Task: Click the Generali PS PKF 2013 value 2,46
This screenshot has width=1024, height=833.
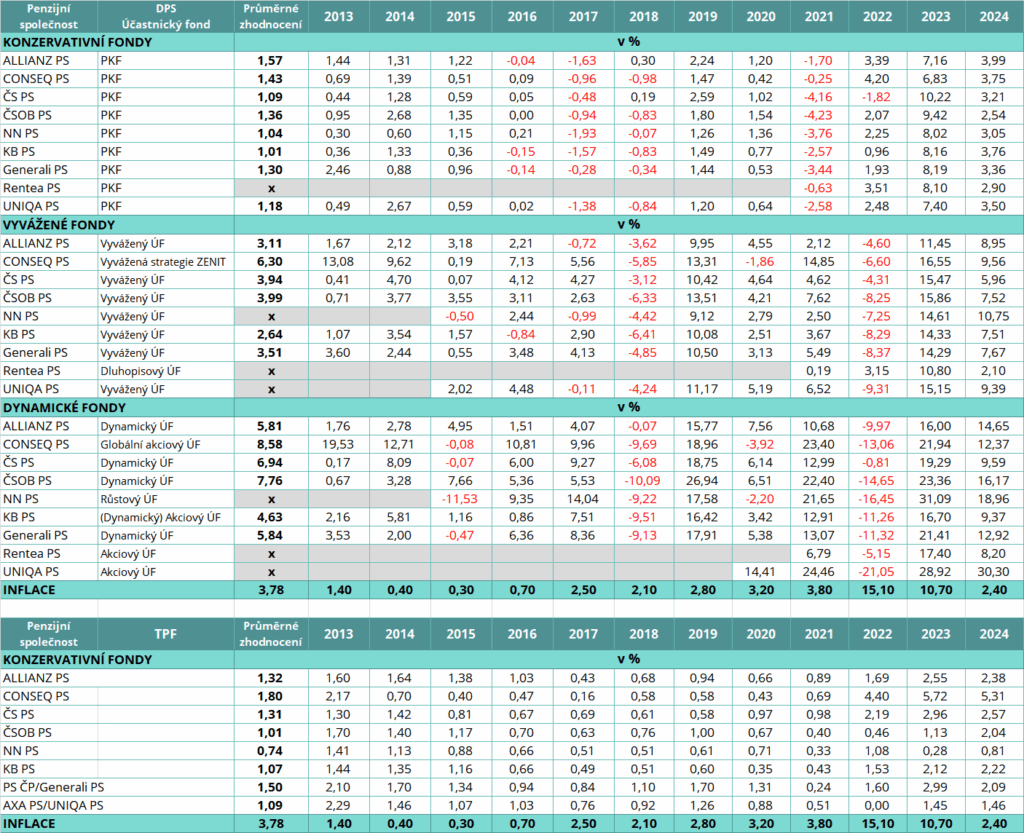Action: [338, 170]
